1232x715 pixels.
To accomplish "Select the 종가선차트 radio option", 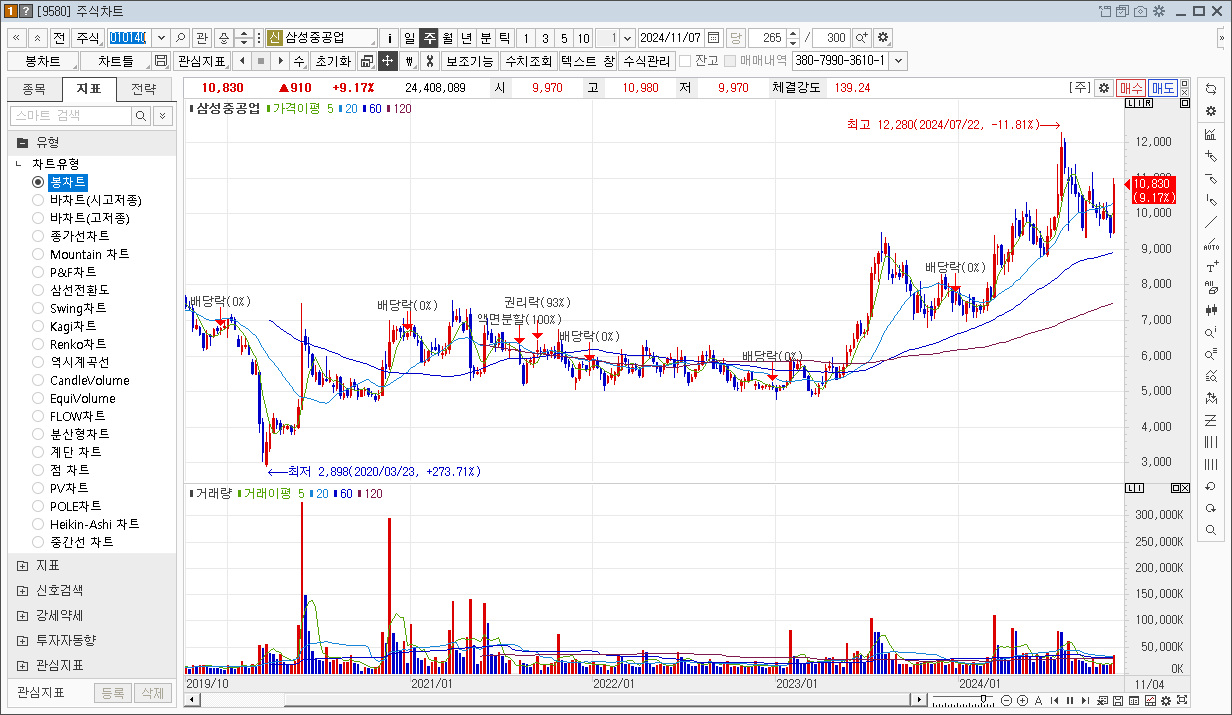I will click(38, 236).
